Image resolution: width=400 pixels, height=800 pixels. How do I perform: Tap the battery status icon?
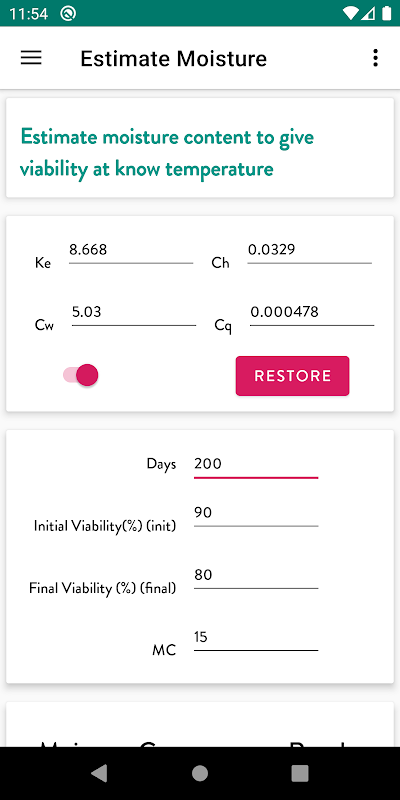(386, 13)
